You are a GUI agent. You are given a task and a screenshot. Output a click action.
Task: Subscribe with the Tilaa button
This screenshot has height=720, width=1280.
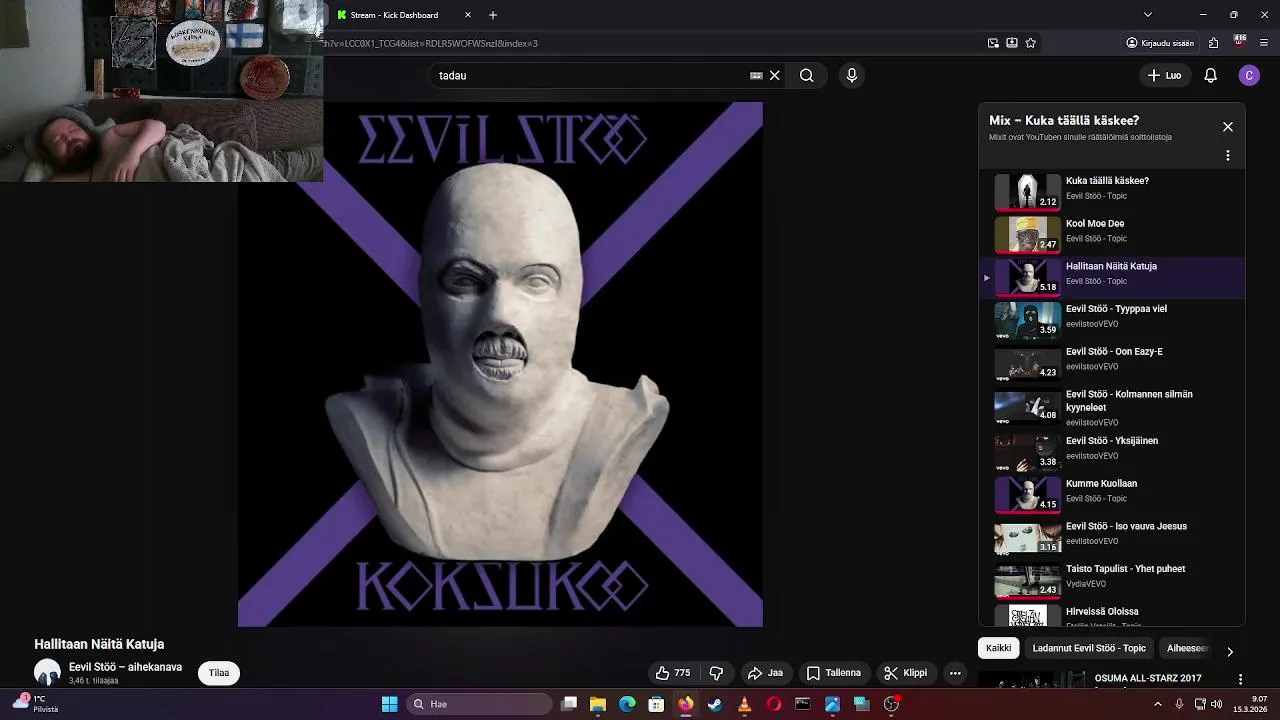click(219, 673)
